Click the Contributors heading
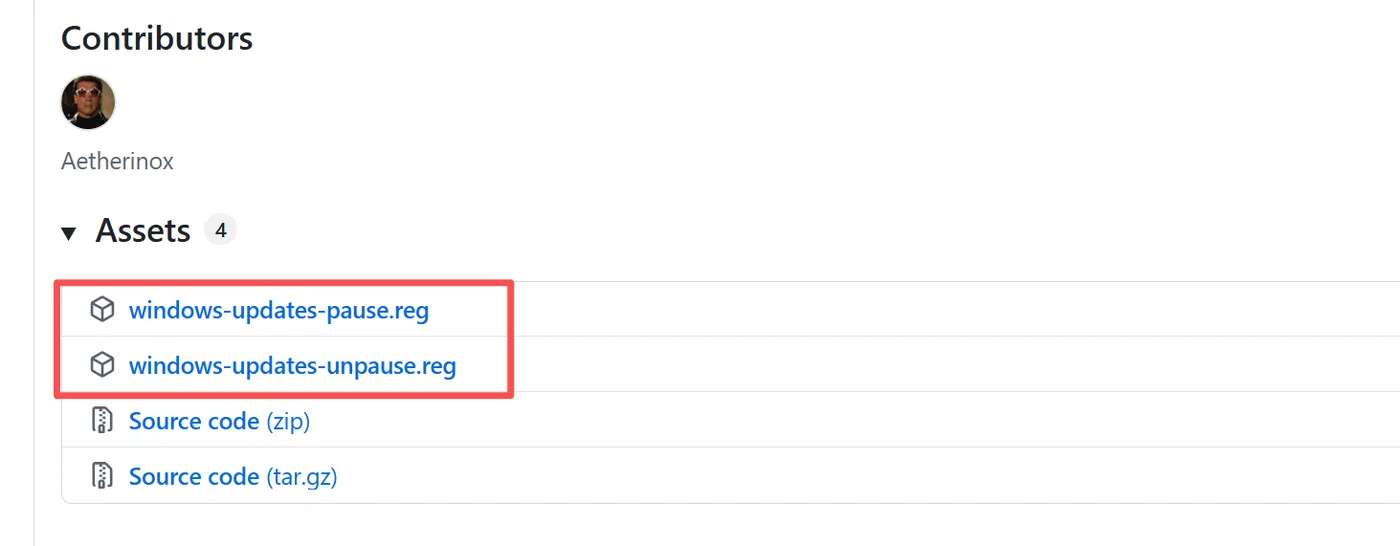 pyautogui.click(x=157, y=39)
